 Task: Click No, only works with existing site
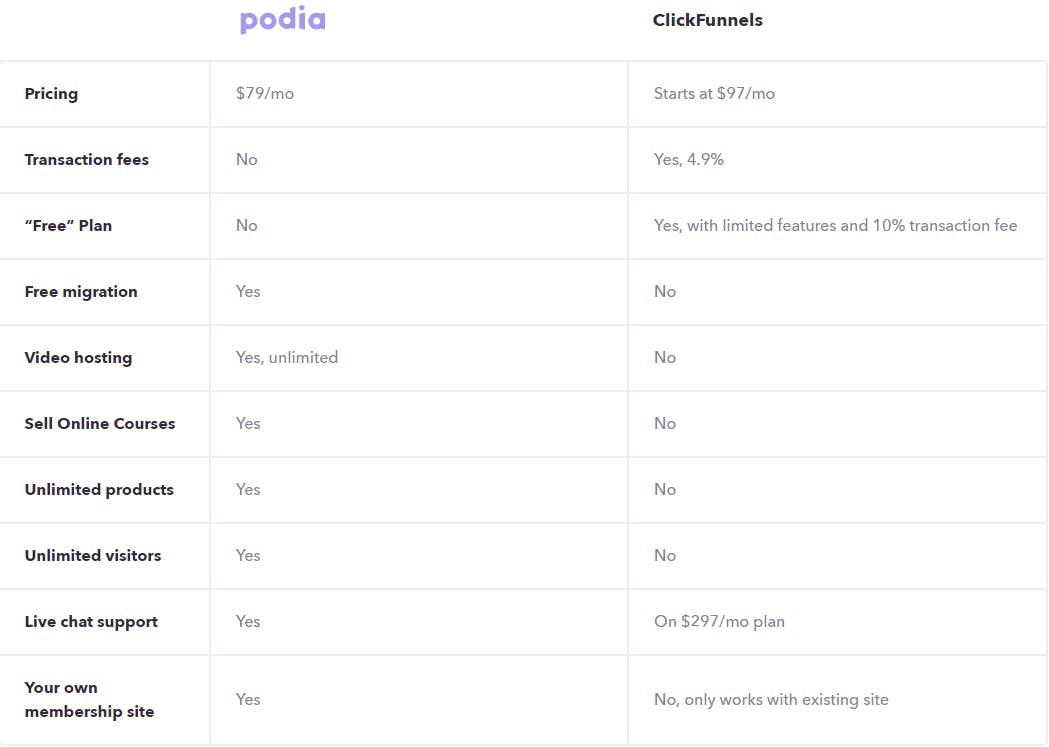(x=771, y=700)
